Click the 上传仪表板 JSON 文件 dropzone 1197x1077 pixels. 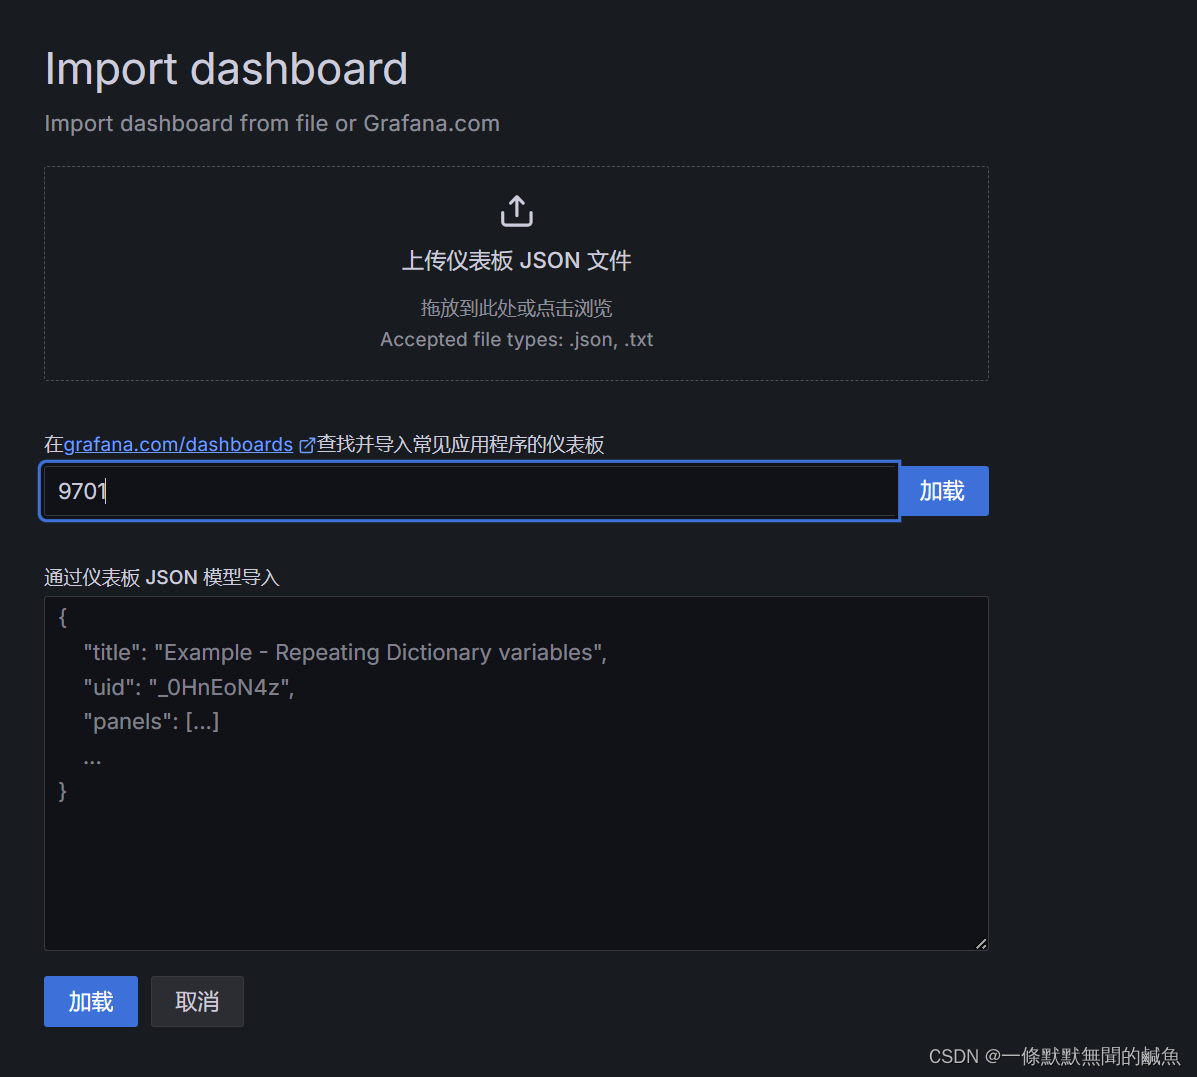[516, 273]
